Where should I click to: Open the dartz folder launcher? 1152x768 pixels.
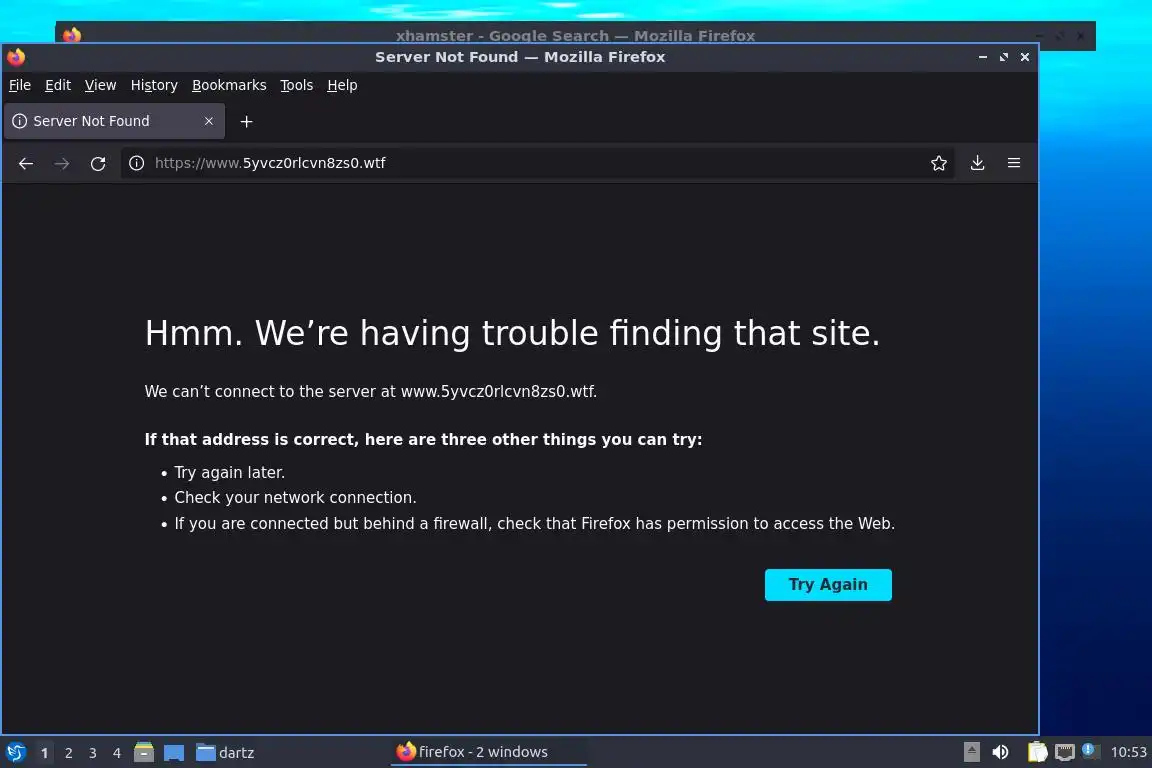[225, 753]
